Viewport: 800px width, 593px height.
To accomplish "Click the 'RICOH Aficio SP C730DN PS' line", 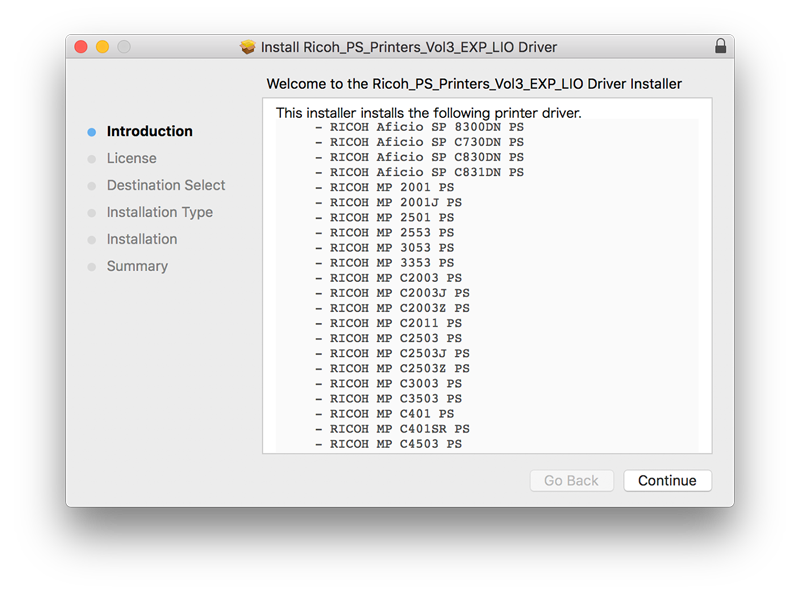I will (419, 142).
